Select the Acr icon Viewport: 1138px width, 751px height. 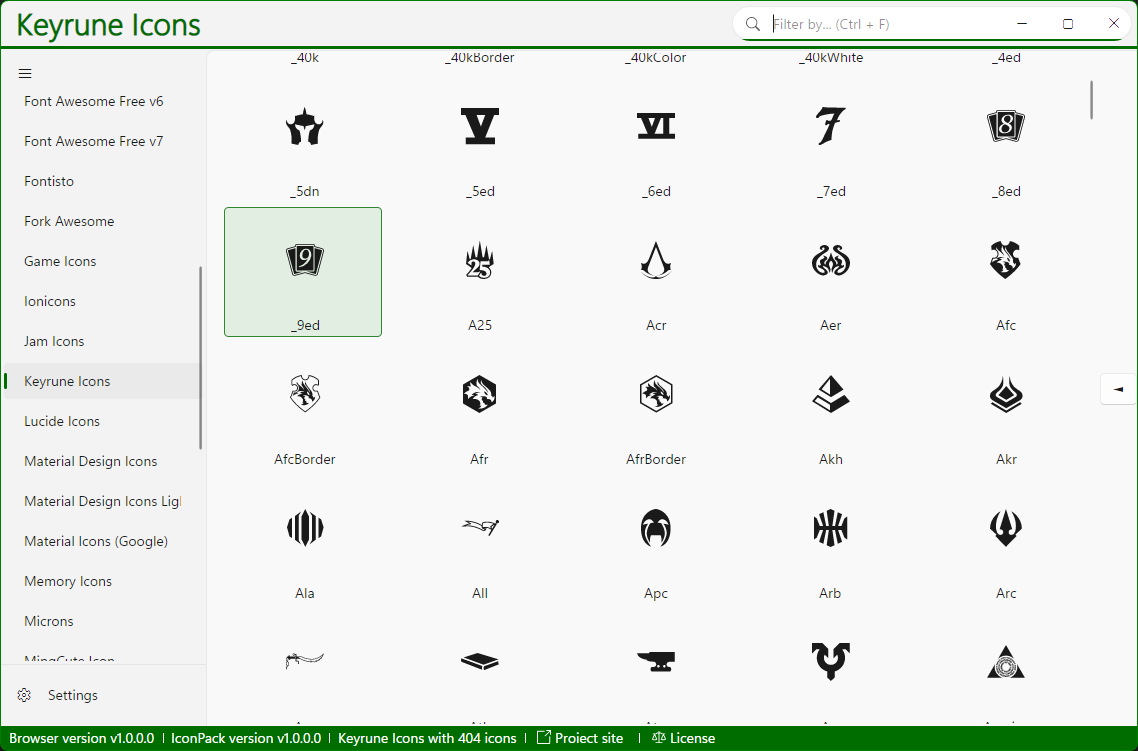coord(655,260)
